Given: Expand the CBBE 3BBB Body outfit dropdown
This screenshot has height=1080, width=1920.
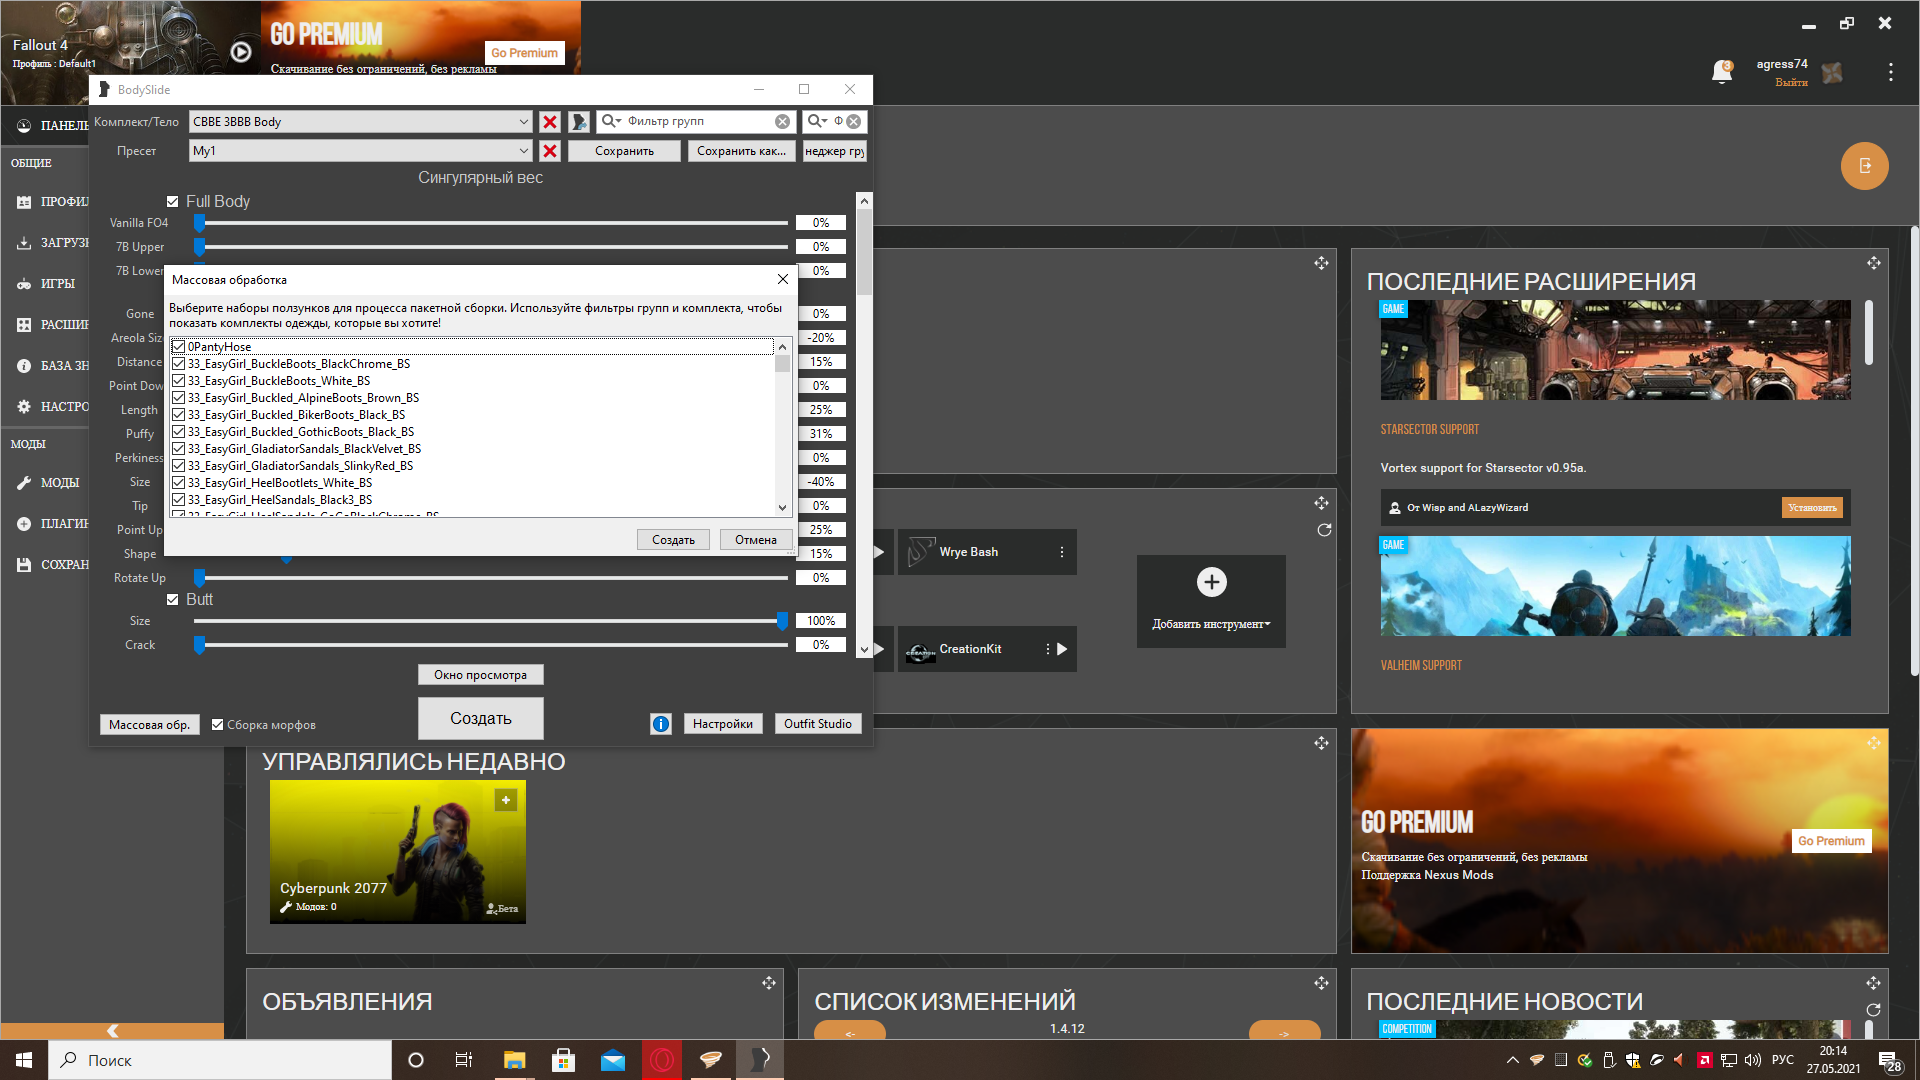Looking at the screenshot, I should point(523,122).
